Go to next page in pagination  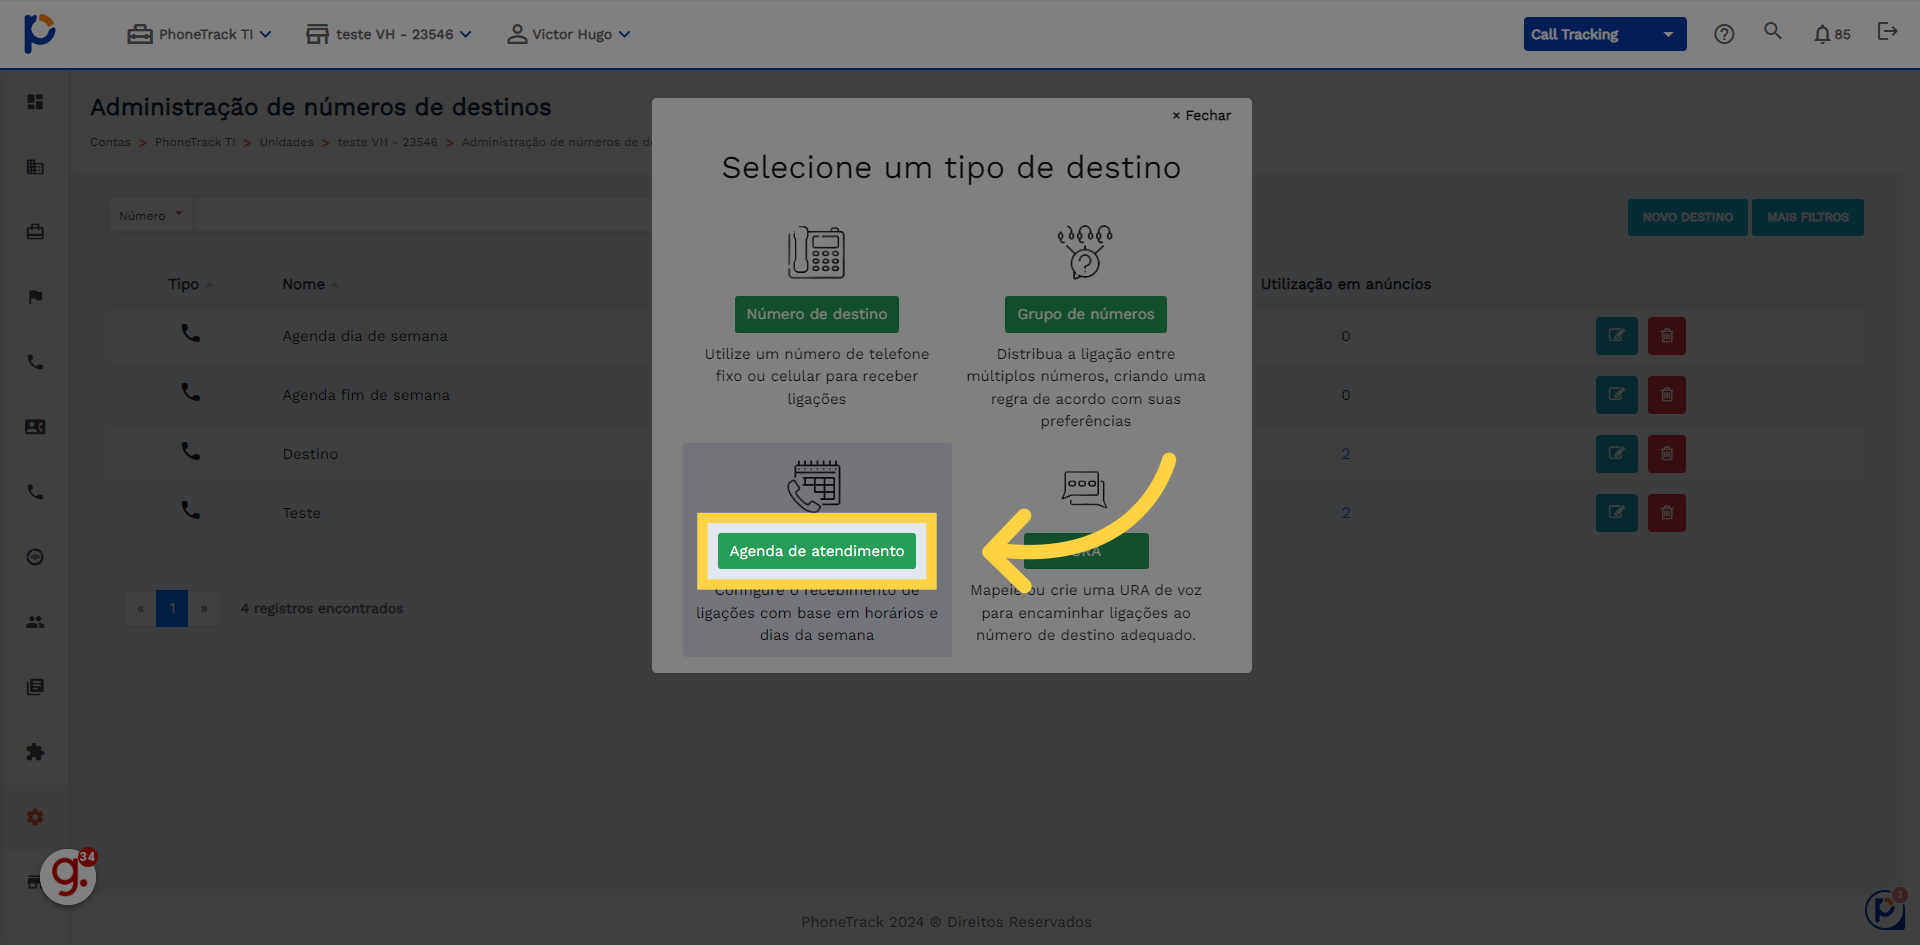204,608
